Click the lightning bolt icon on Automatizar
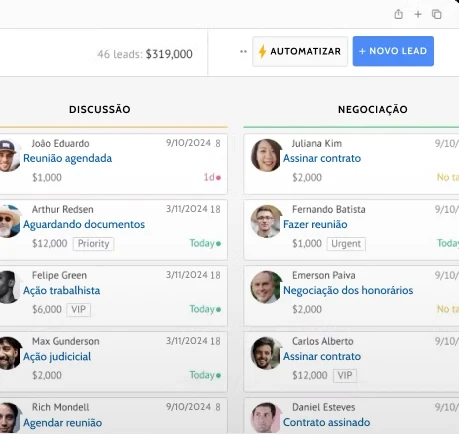Viewport: 459px width, 434px height. pyautogui.click(x=262, y=51)
